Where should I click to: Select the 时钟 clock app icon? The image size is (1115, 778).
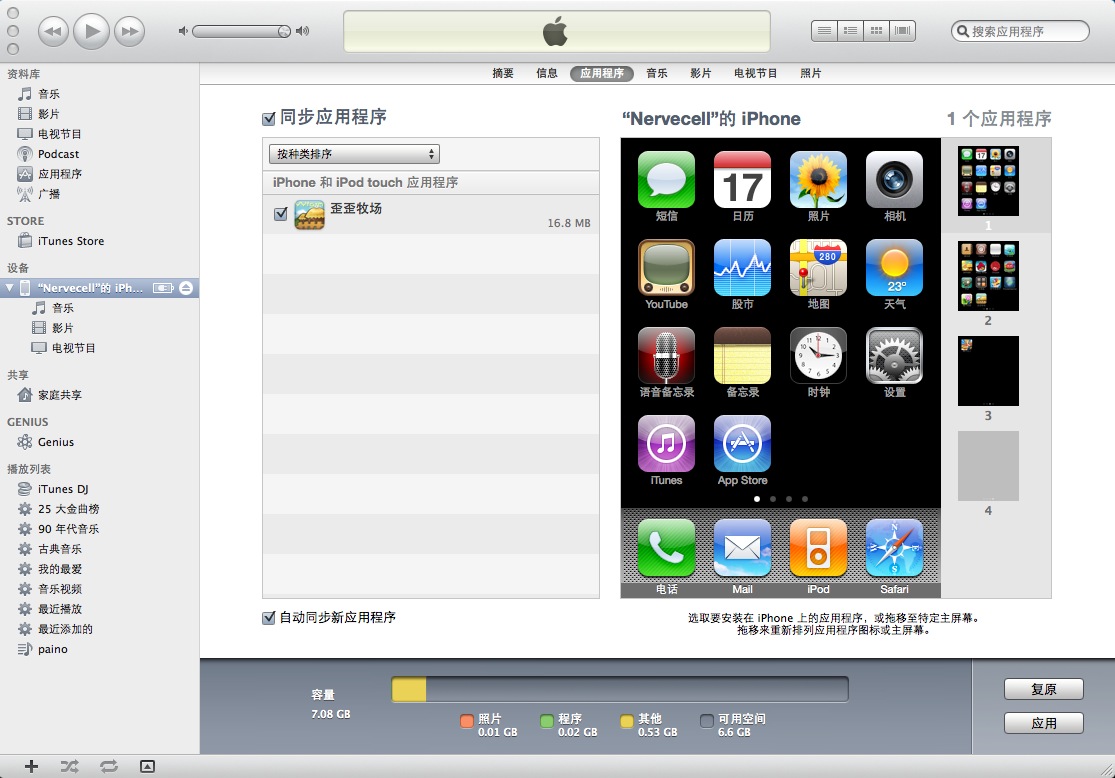click(x=818, y=356)
